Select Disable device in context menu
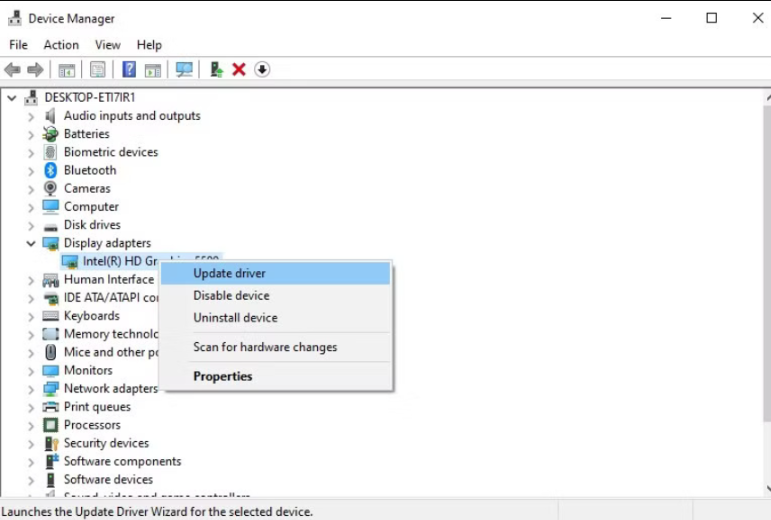The height and width of the screenshot is (520, 771). tap(231, 296)
